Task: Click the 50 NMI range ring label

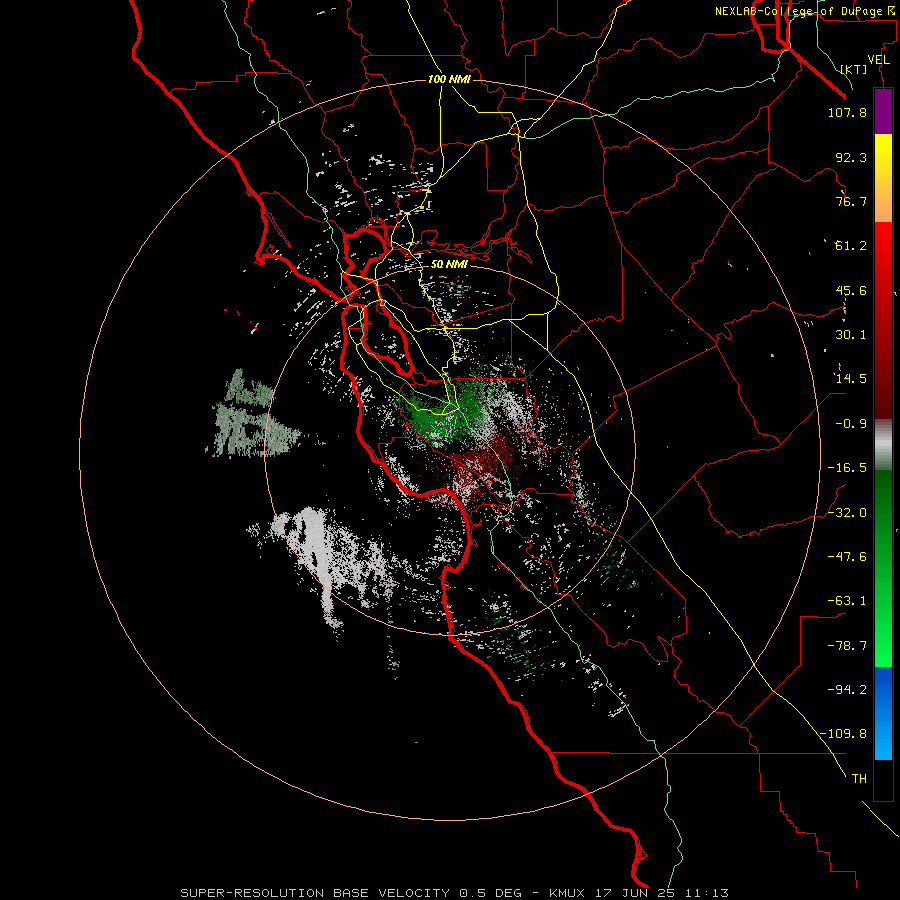Action: click(x=449, y=265)
